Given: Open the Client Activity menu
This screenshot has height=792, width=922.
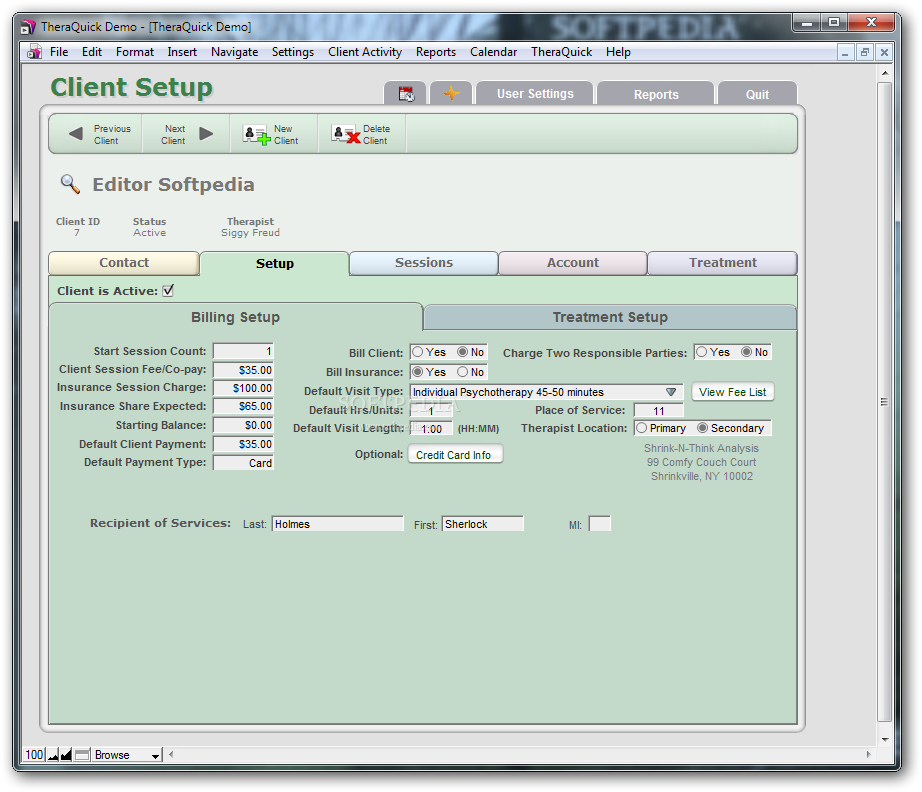Looking at the screenshot, I should click(x=365, y=52).
